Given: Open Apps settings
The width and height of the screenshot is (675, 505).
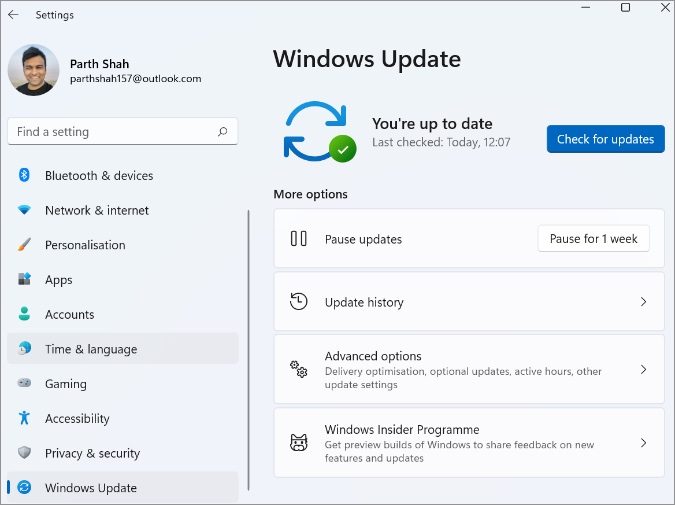Looking at the screenshot, I should [123, 280].
